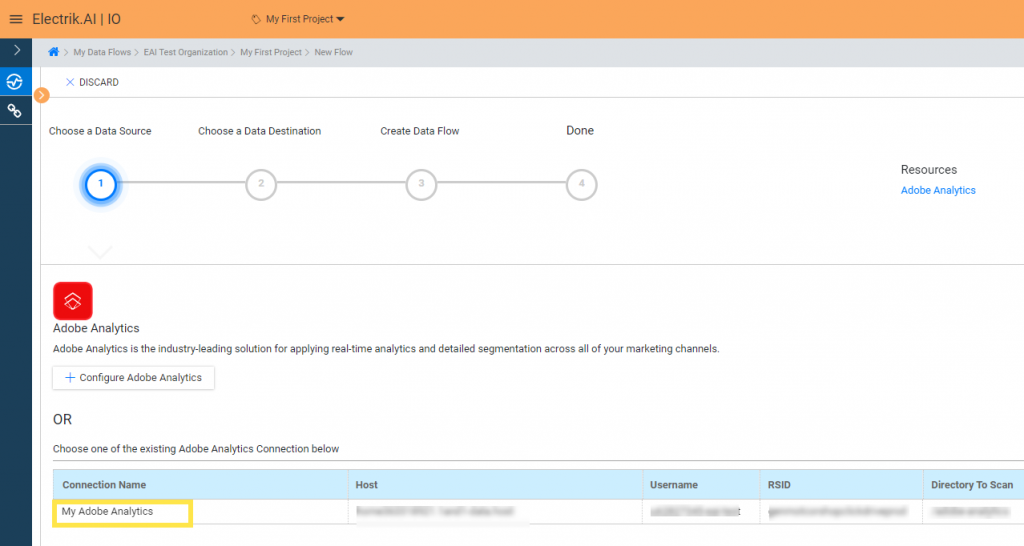The height and width of the screenshot is (546, 1024).
Task: Open My Data Flows breadcrumb
Action: [102, 52]
